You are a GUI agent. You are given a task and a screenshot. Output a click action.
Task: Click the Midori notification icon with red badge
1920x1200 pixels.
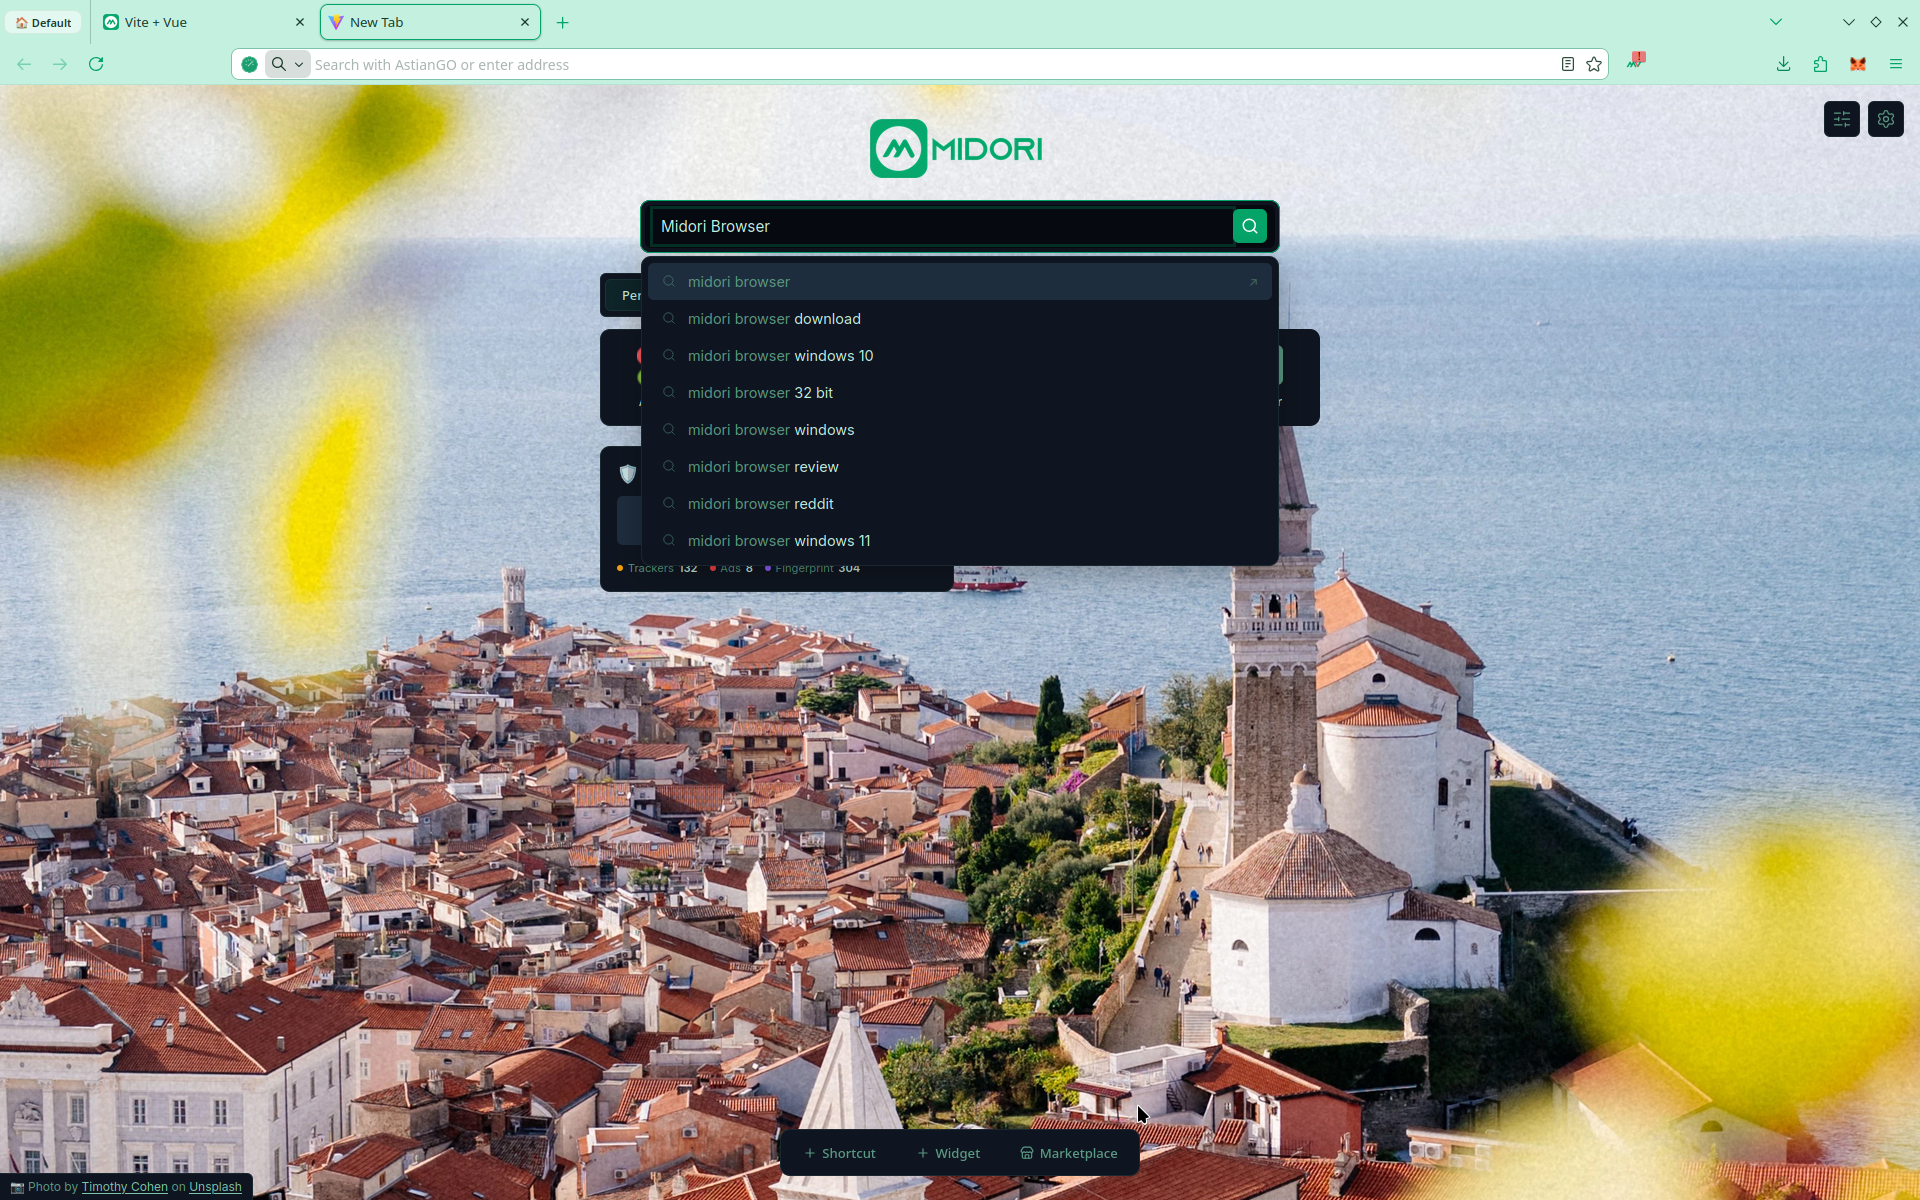[1635, 61]
